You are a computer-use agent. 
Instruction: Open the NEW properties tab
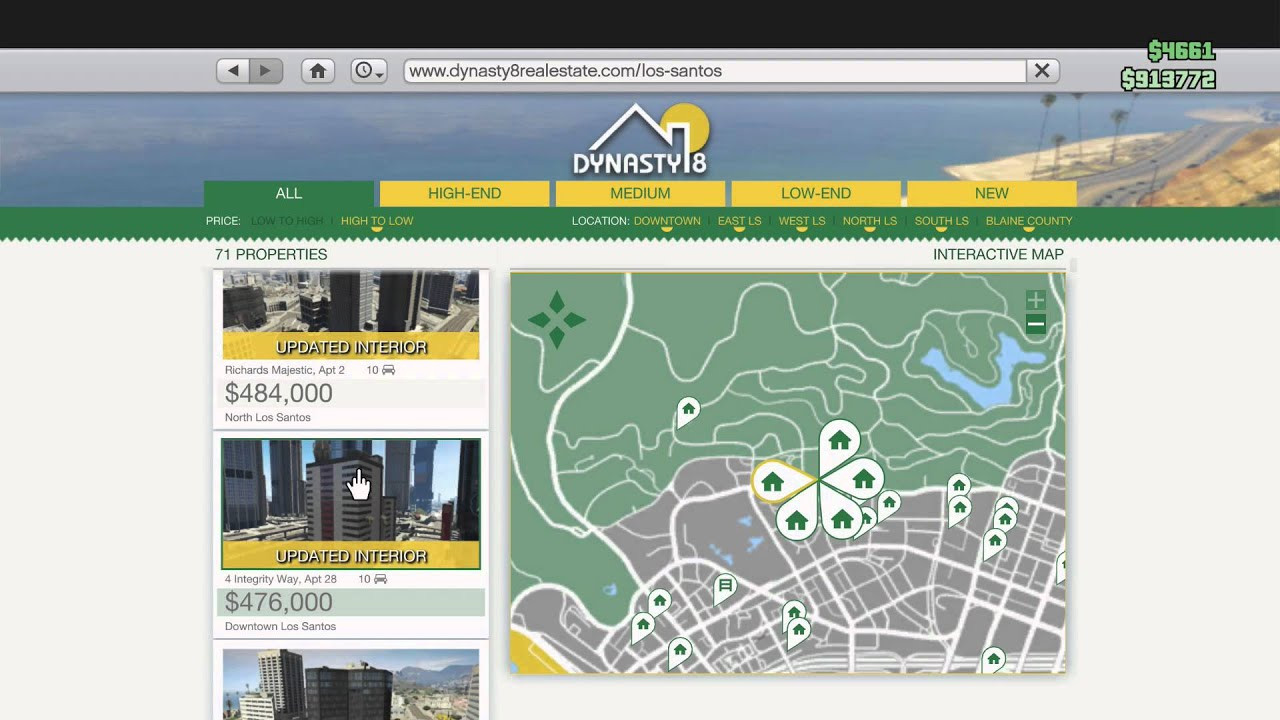pyautogui.click(x=992, y=194)
